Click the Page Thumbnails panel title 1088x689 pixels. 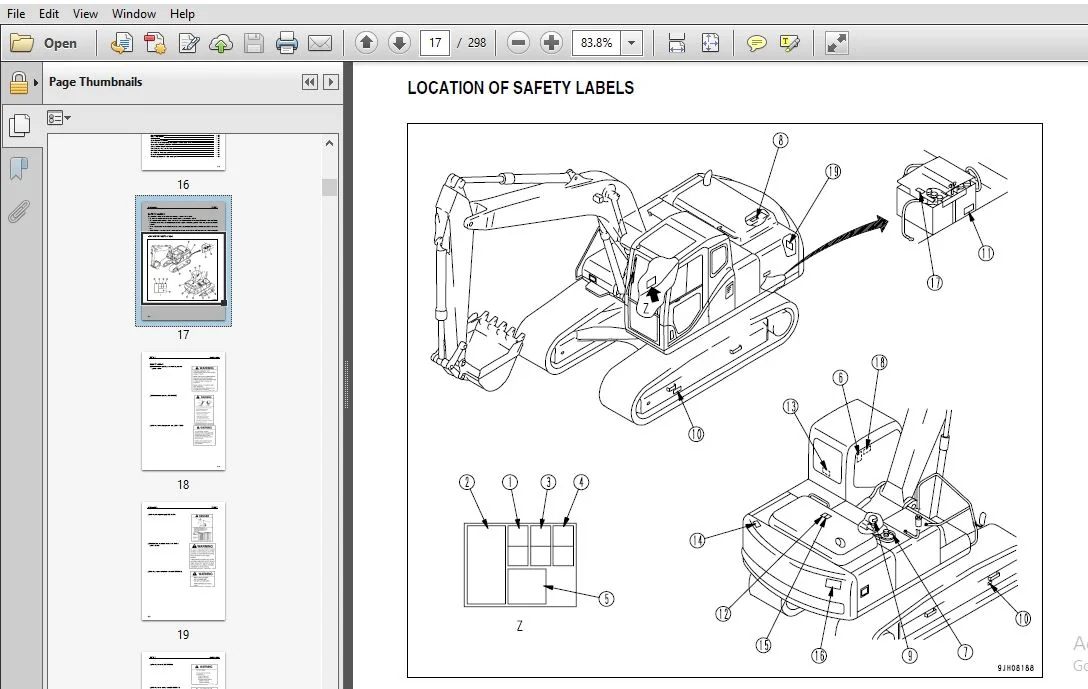[95, 82]
